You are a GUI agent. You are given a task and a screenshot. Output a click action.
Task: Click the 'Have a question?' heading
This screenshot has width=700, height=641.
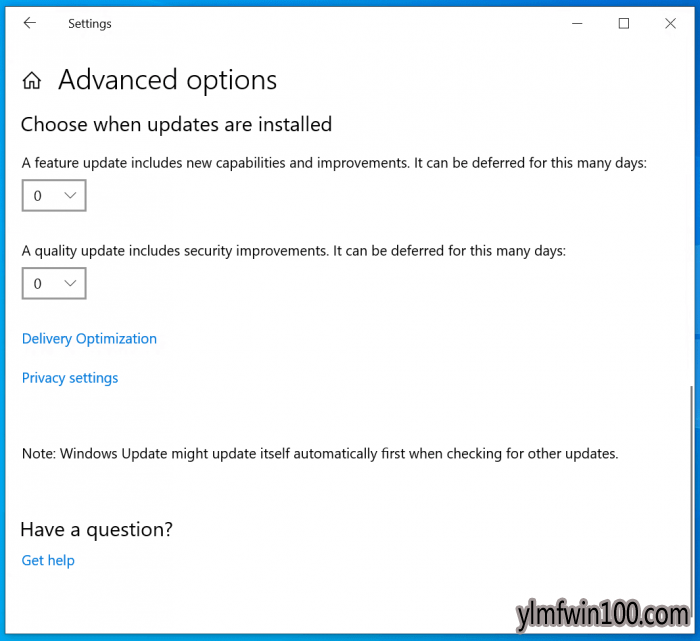point(96,530)
